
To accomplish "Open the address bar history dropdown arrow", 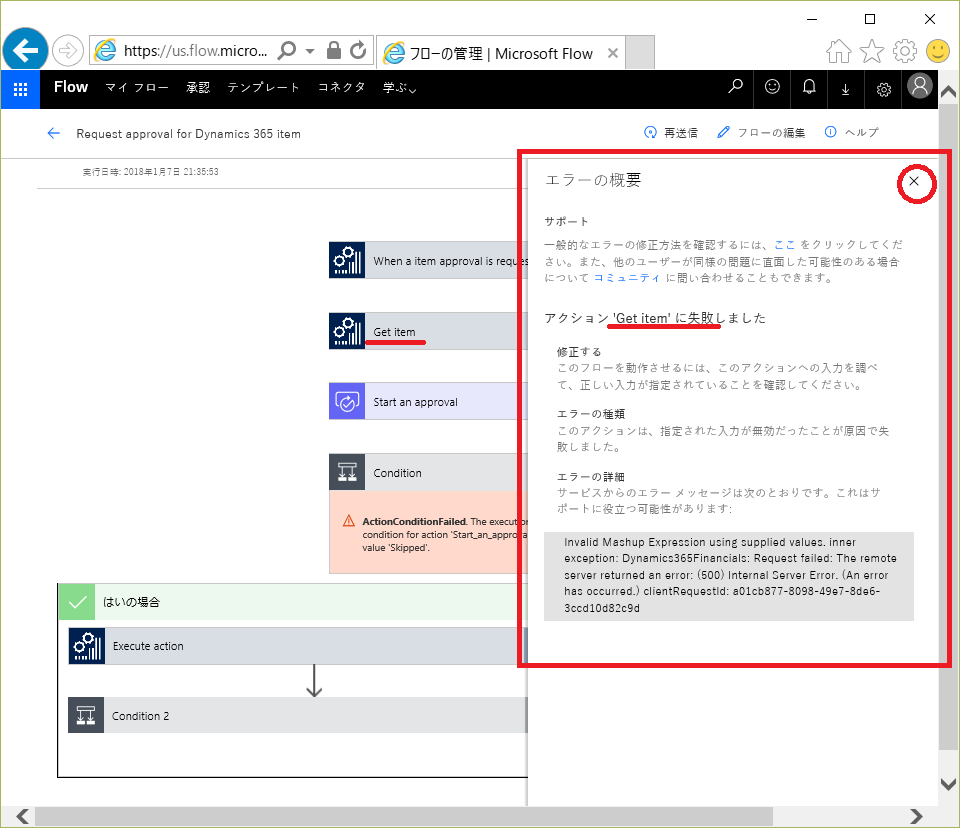I will click(x=310, y=51).
